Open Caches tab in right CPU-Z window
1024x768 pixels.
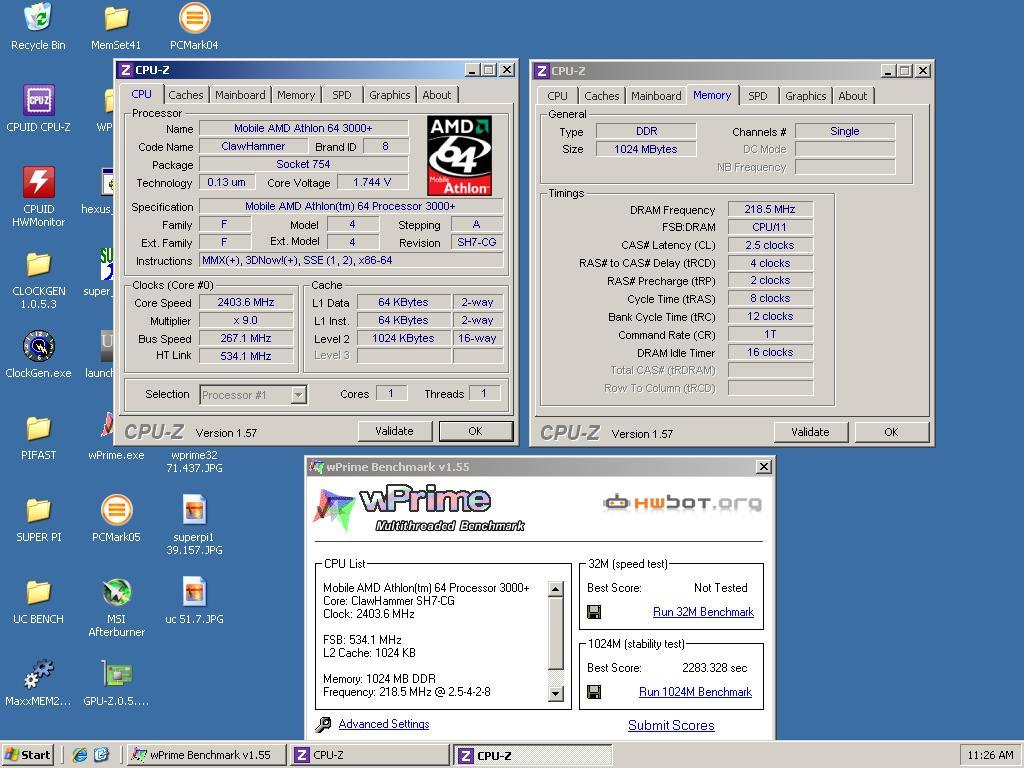(x=601, y=96)
